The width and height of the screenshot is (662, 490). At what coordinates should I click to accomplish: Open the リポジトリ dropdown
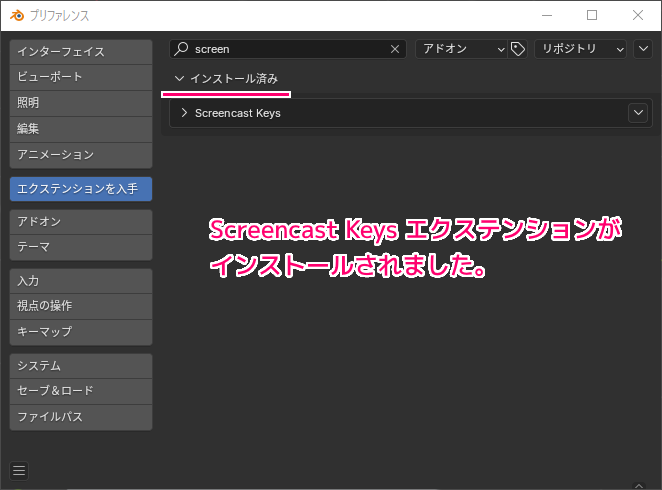[581, 49]
